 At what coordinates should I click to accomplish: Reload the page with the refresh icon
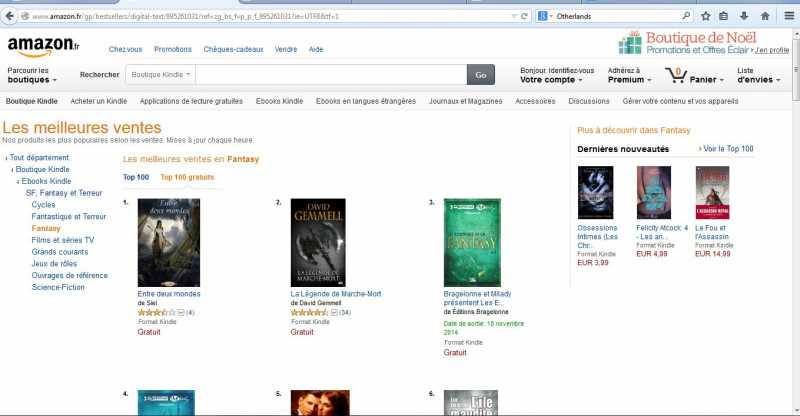[524, 16]
